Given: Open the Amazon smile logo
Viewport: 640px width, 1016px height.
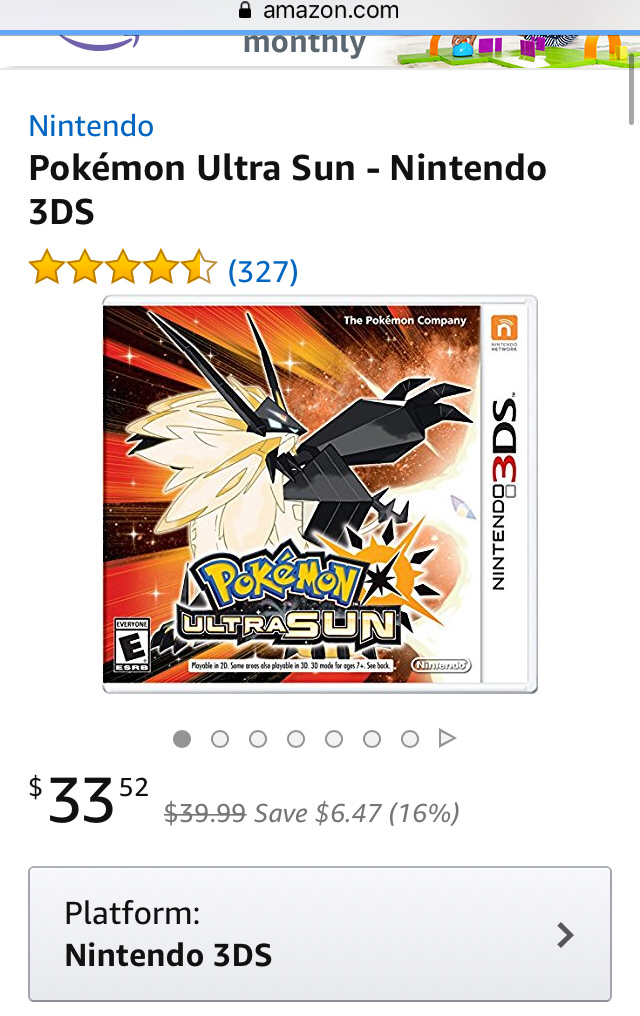Looking at the screenshot, I should 98,43.
